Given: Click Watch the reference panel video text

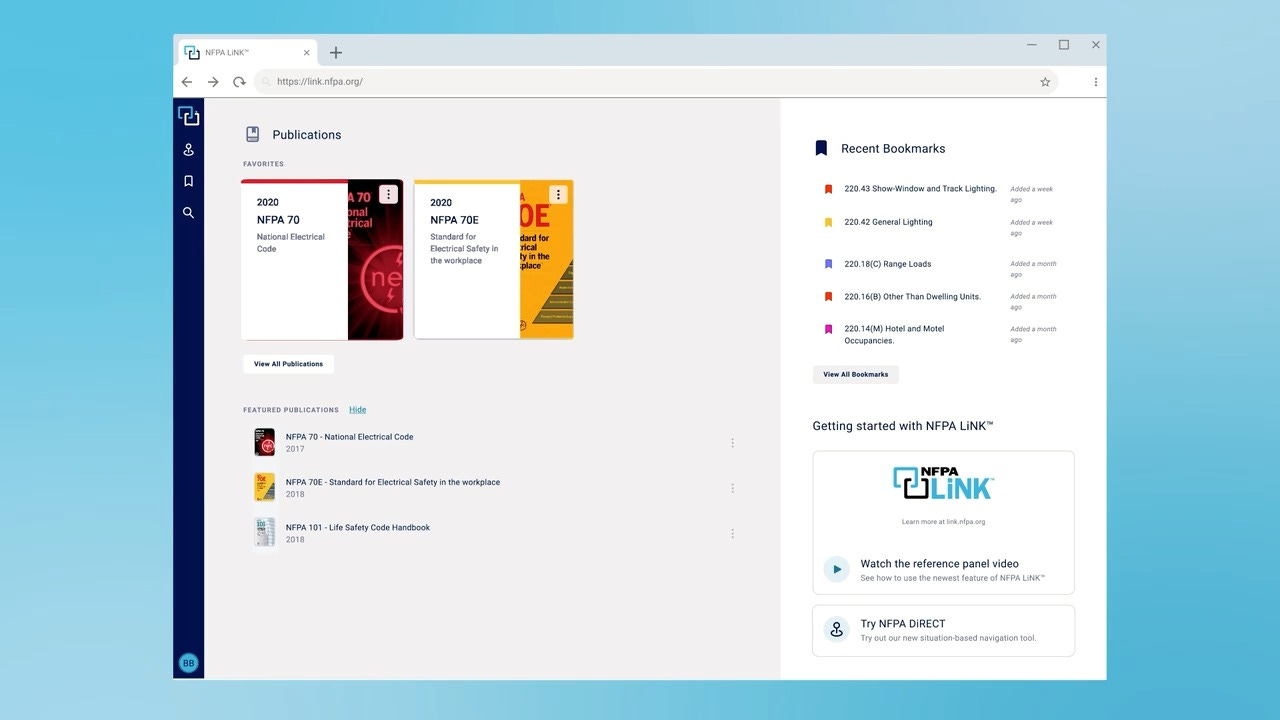Looking at the screenshot, I should click(939, 564).
